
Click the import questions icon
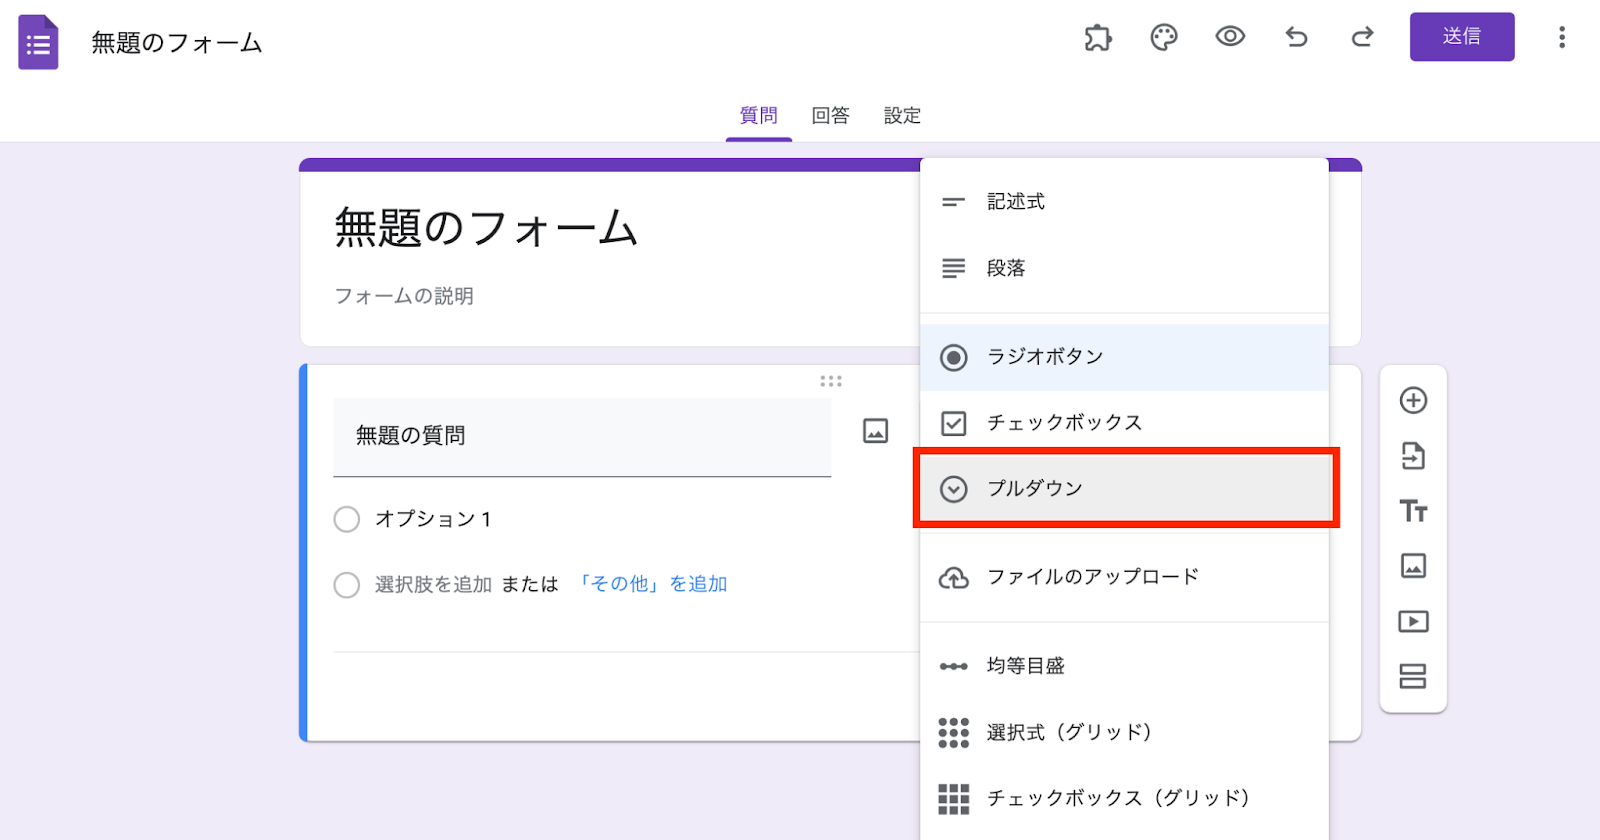(x=1413, y=456)
